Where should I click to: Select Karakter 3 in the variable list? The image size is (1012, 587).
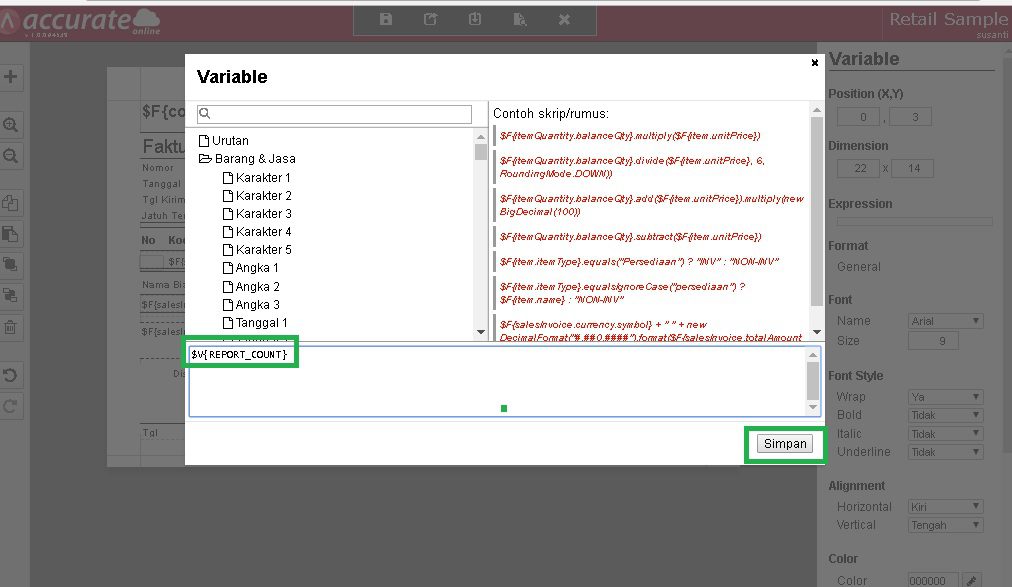263,214
